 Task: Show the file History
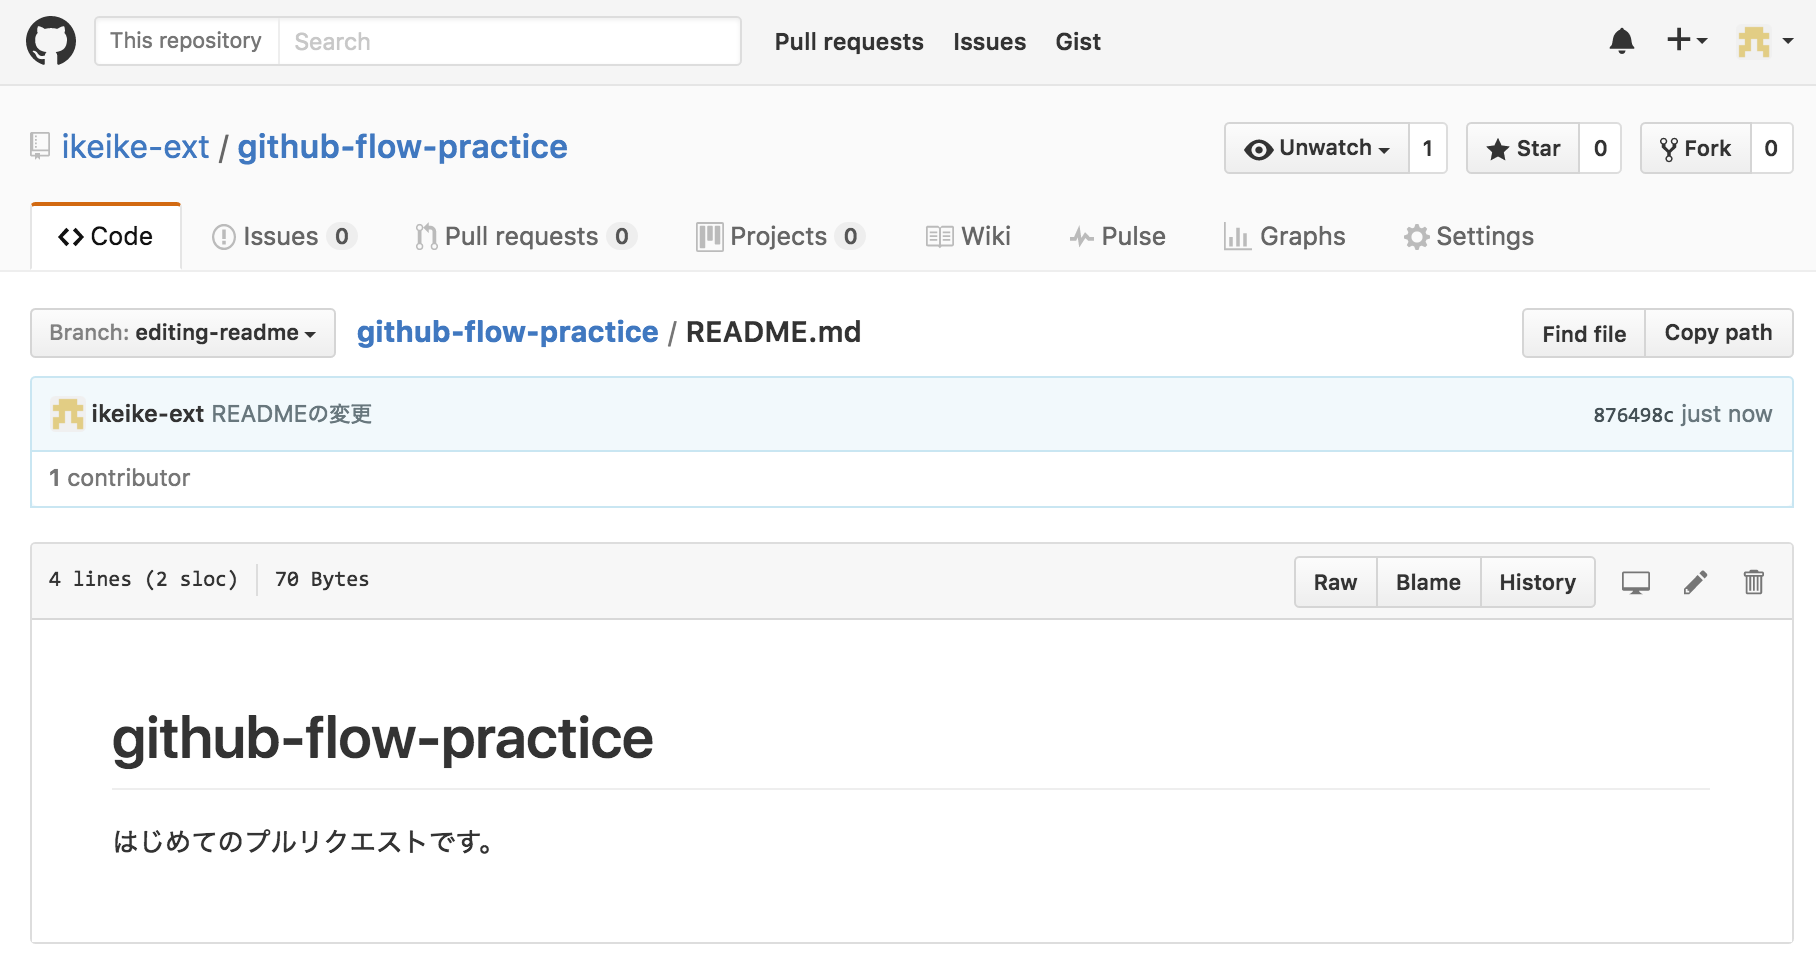(x=1537, y=582)
